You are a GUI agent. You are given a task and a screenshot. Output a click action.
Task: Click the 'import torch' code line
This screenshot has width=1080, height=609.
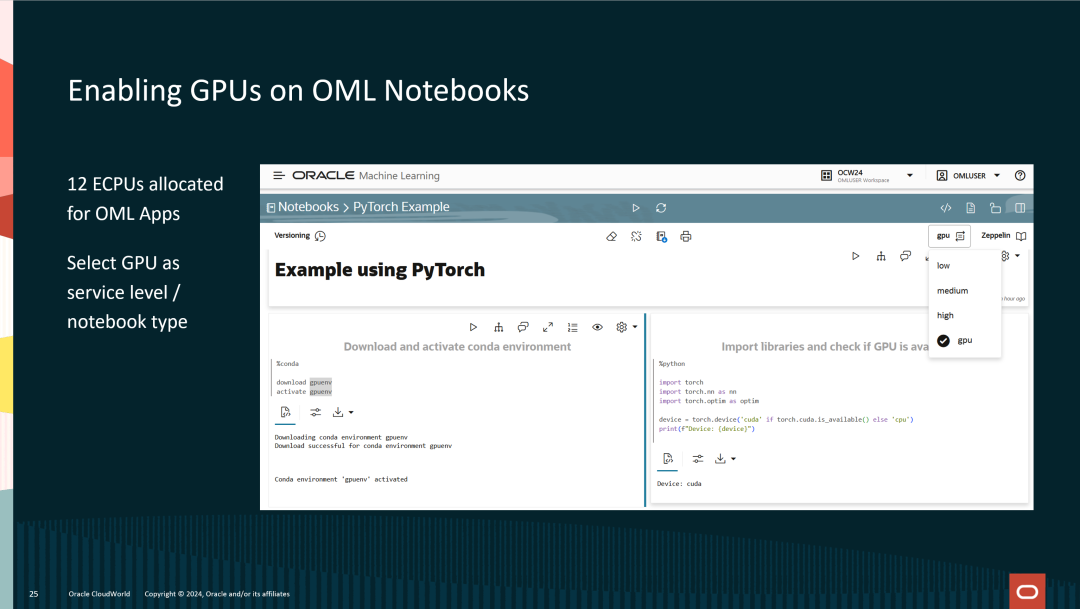pyautogui.click(x=681, y=382)
